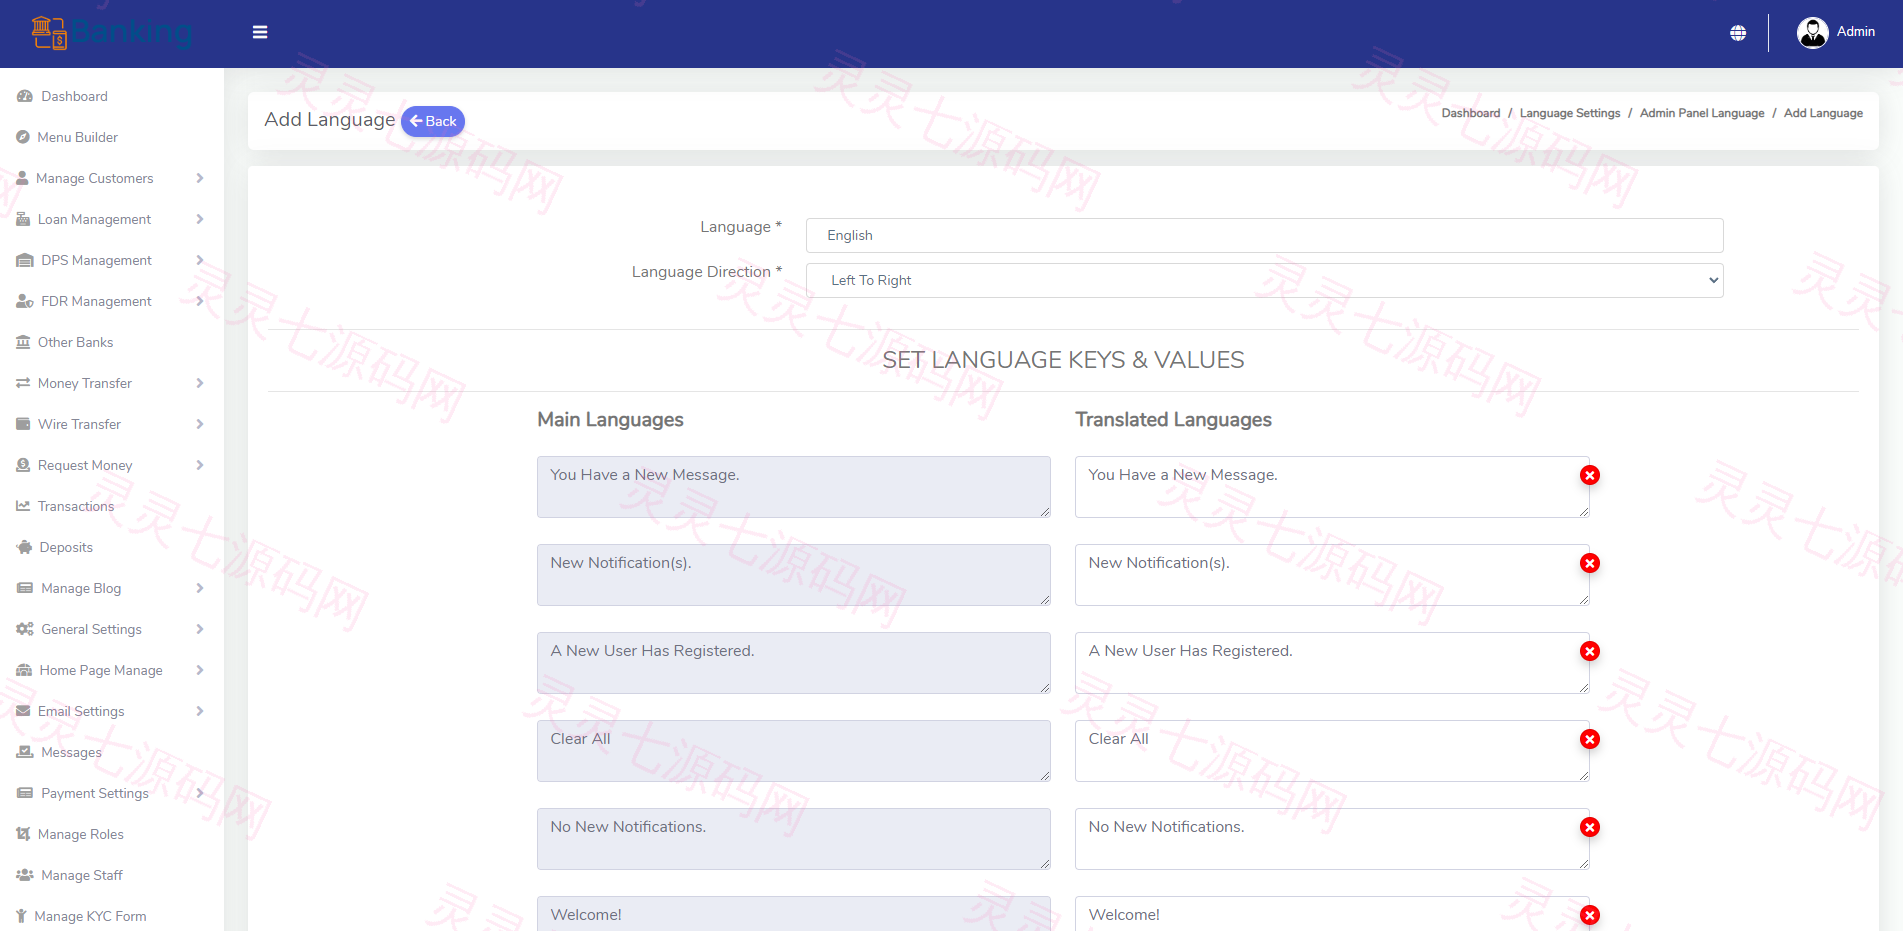This screenshot has height=931, width=1903.
Task: Open the Payment Settings menu item
Action: (111, 793)
